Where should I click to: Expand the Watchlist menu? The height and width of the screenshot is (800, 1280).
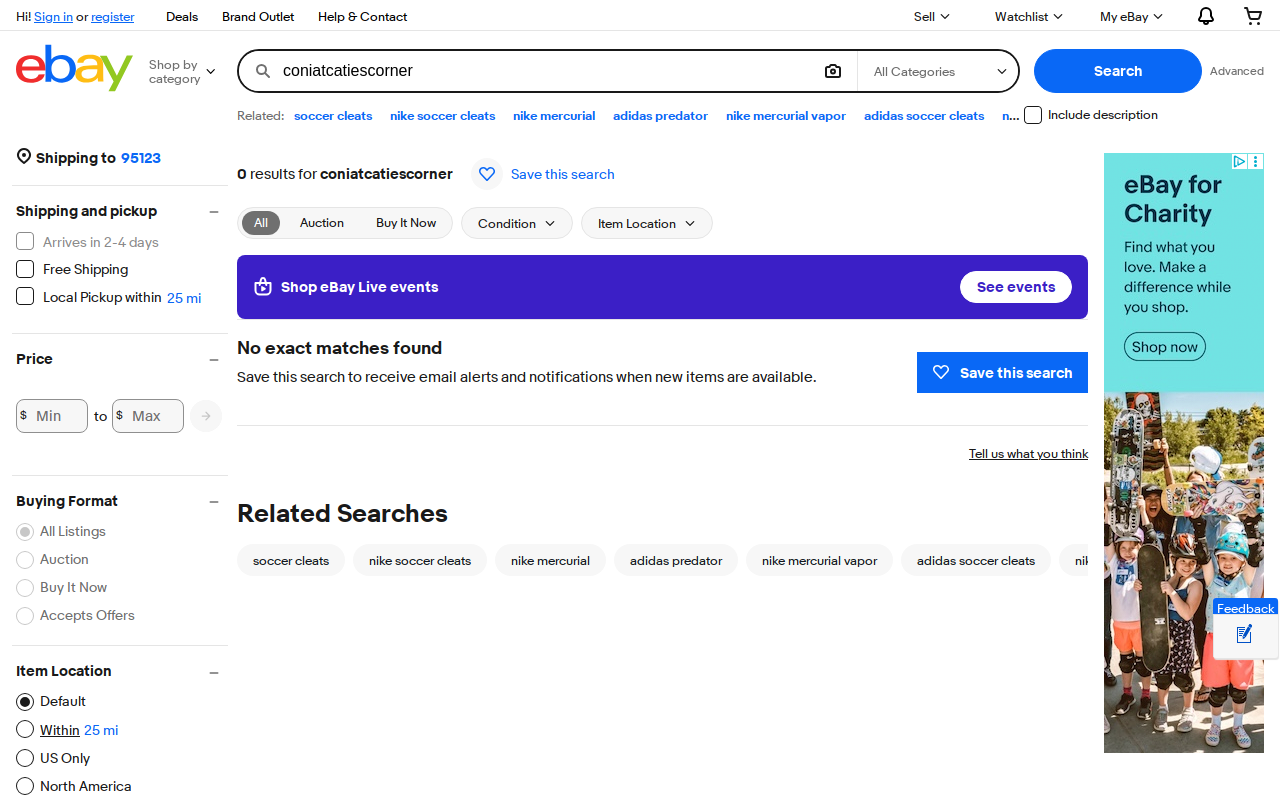point(1029,16)
